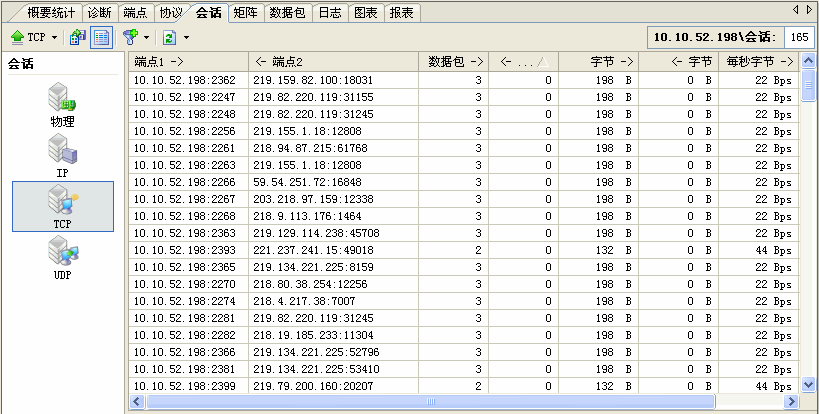Switch to the 报表 tab
Image resolution: width=819 pixels, height=414 pixels.
coord(402,13)
